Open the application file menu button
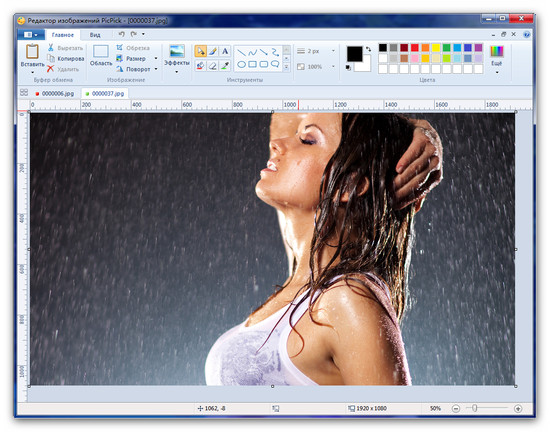This screenshot has width=550, height=432. (x=31, y=35)
